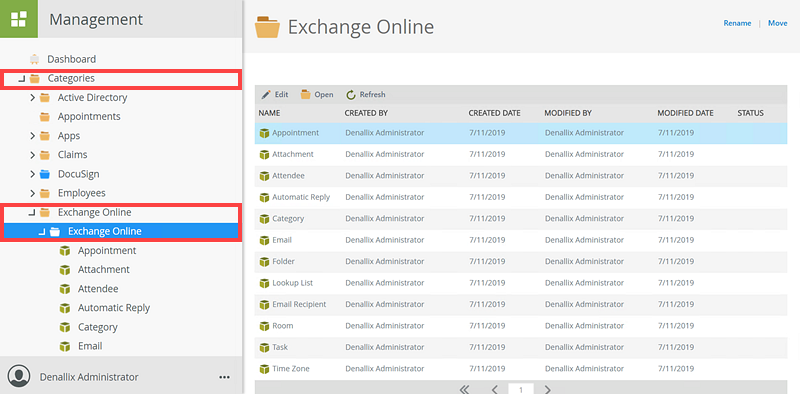Screen dimensions: 800x394
Task: Click the Automatic Reply cube icon in tree
Action: 64,308
